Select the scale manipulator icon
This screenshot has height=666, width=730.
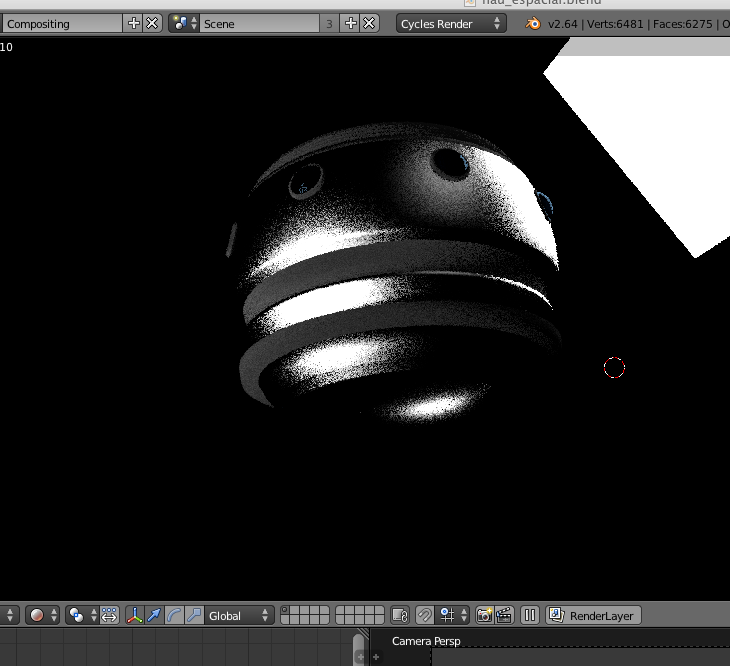point(193,615)
